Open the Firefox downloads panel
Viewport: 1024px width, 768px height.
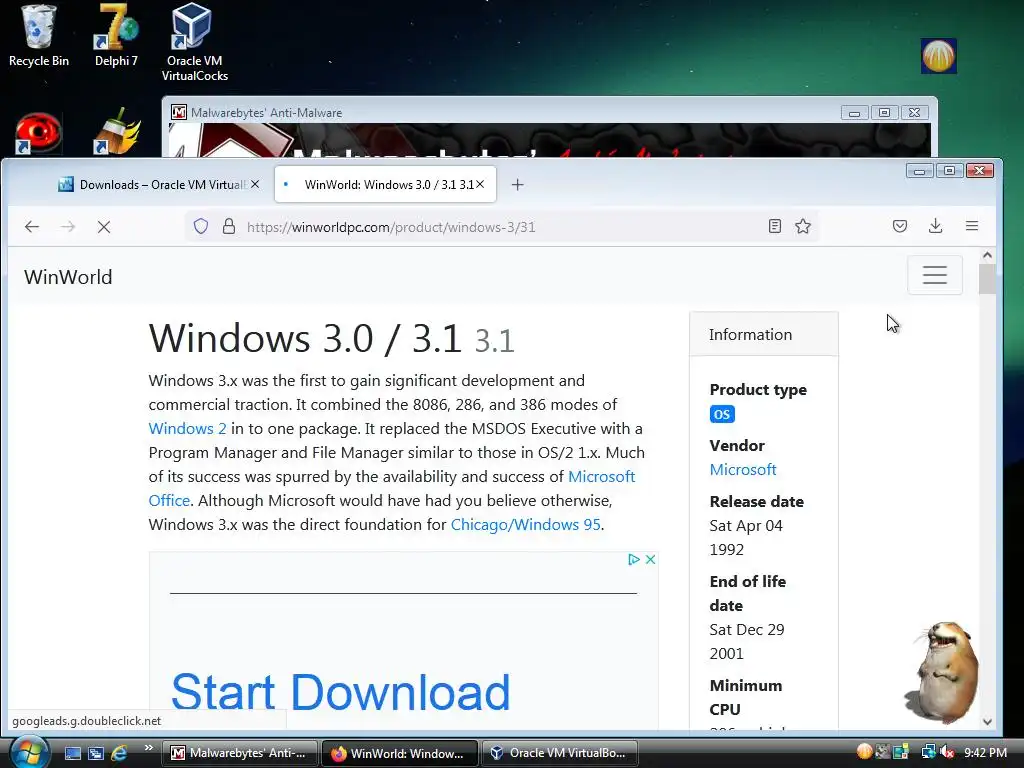(x=936, y=226)
